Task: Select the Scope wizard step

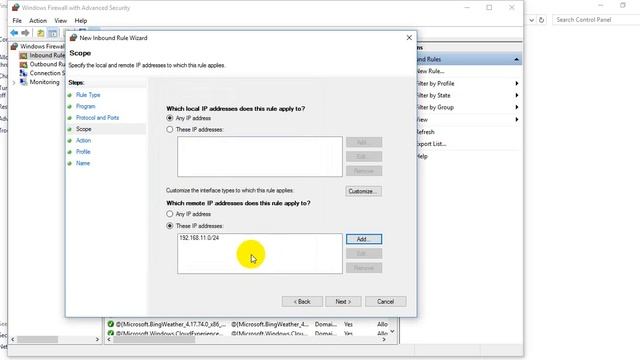Action: click(x=84, y=129)
